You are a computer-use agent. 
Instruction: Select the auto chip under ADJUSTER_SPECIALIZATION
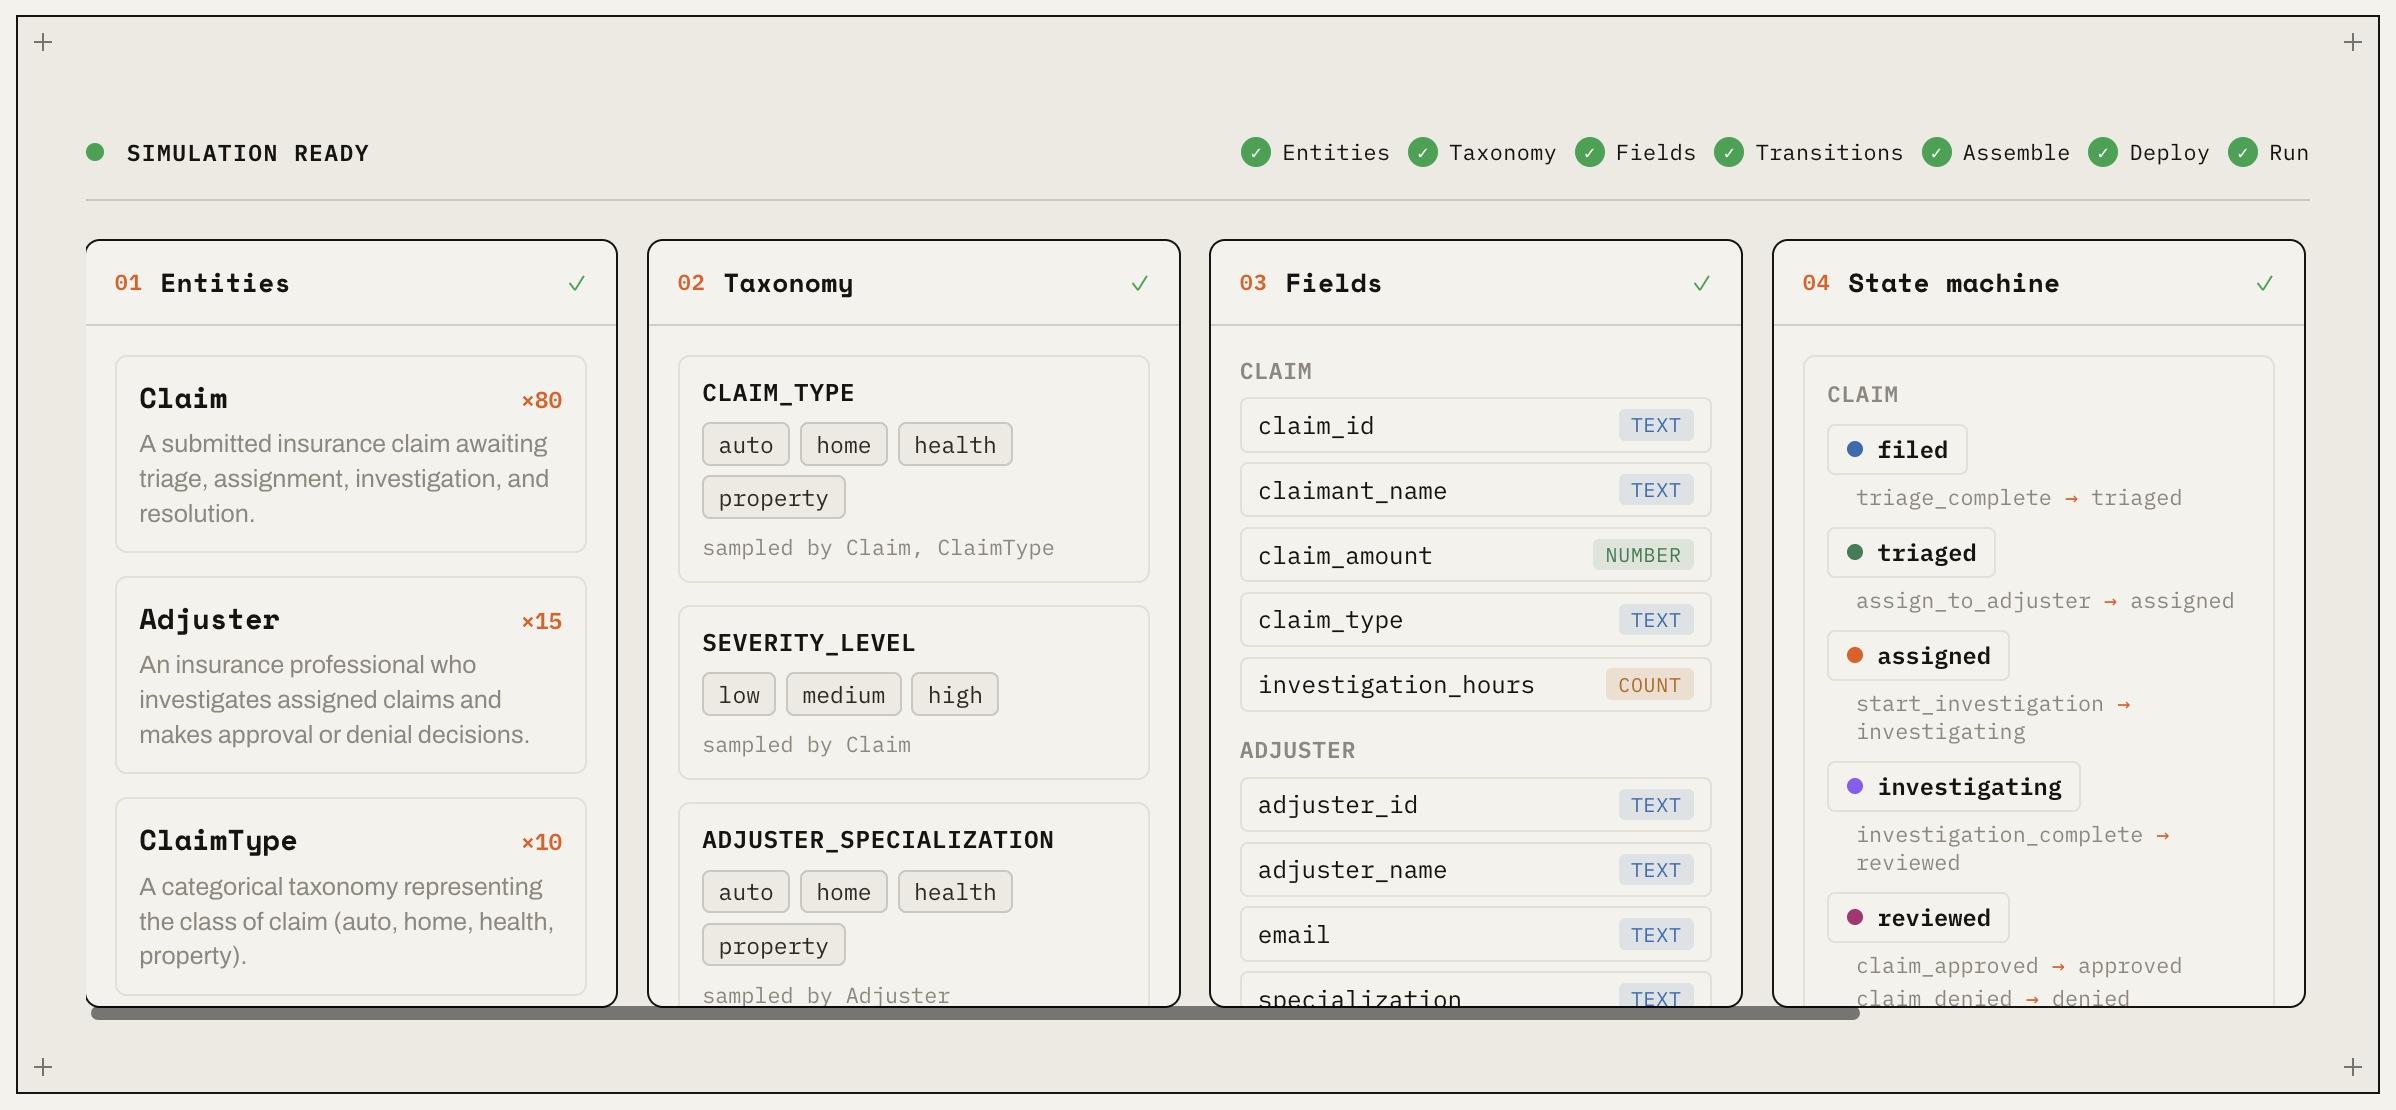click(746, 892)
